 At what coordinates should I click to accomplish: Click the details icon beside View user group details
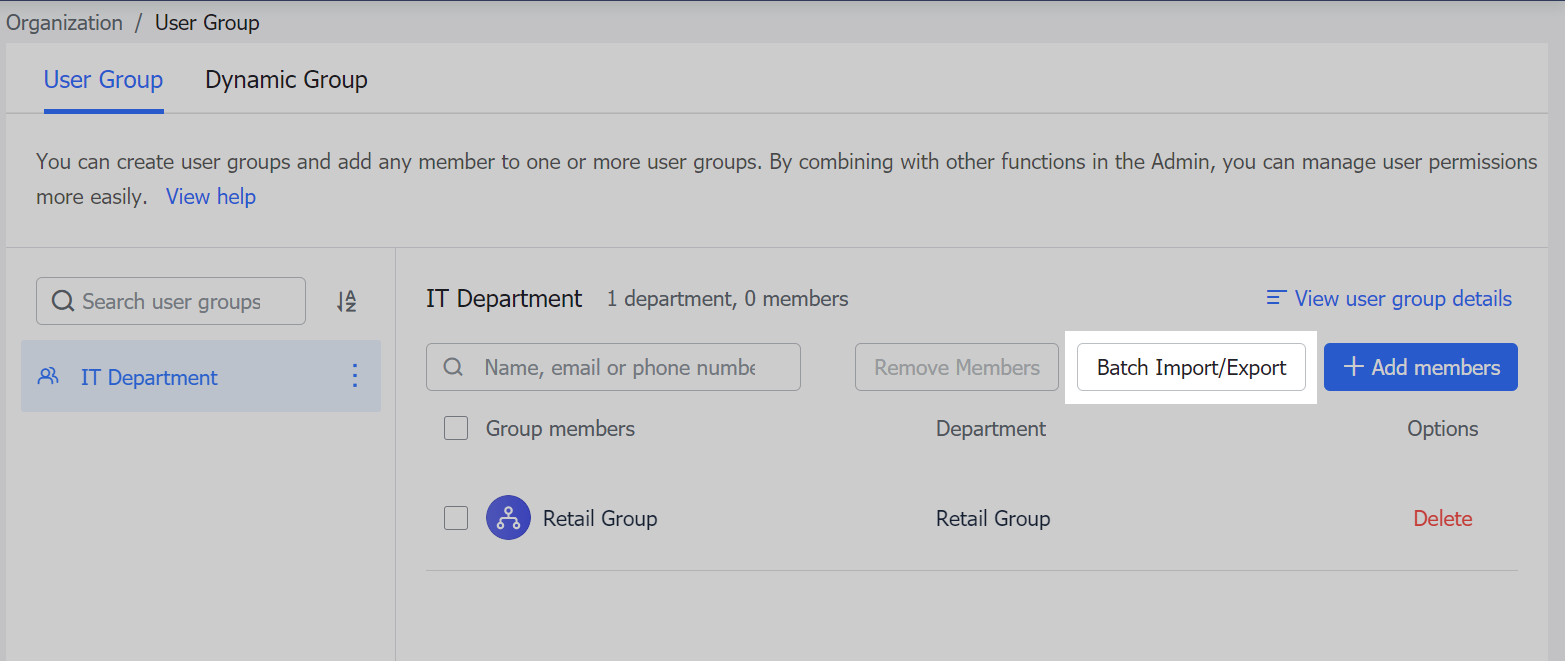pos(1275,297)
